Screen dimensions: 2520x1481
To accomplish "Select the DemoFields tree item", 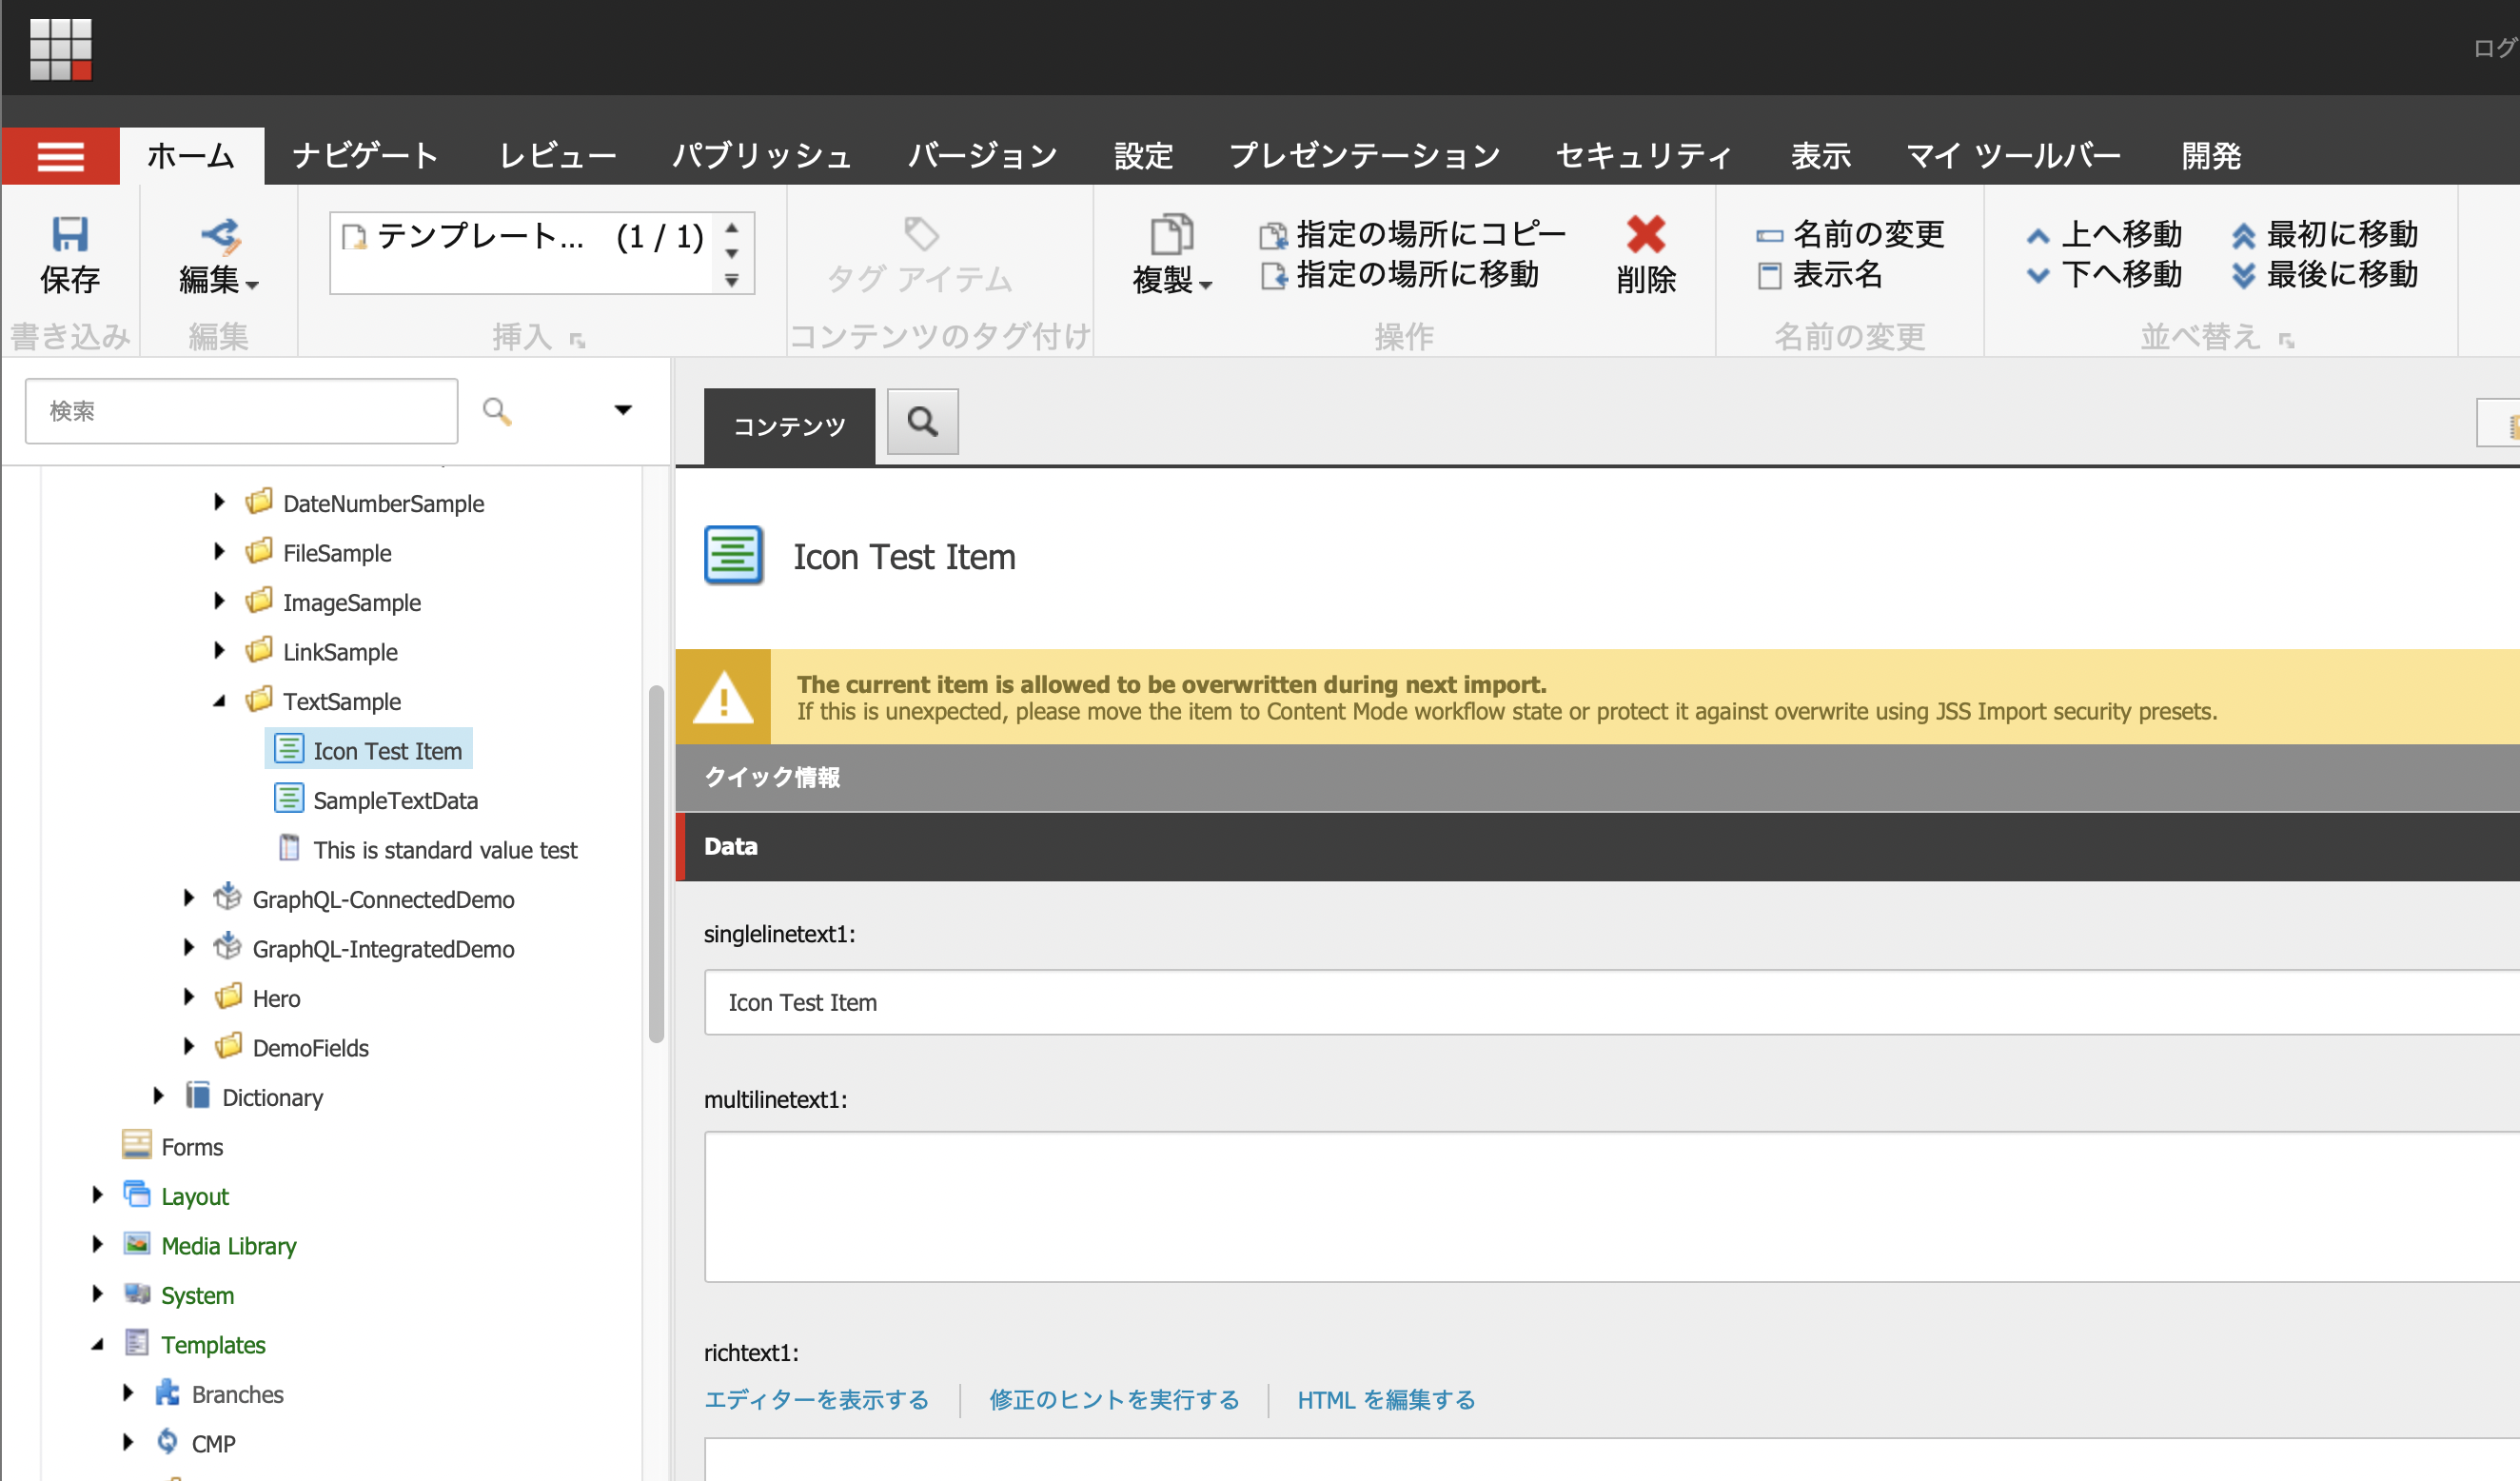I will 310,1047.
